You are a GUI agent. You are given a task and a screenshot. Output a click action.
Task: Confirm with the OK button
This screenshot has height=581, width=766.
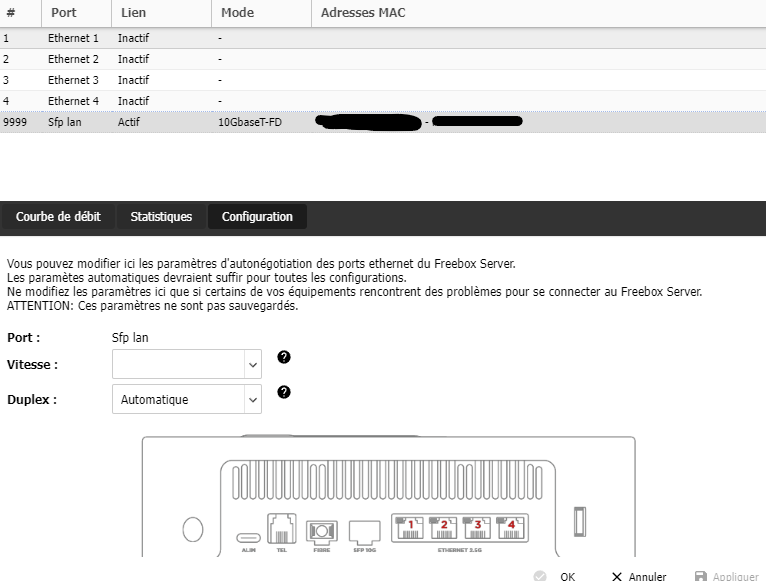557,576
